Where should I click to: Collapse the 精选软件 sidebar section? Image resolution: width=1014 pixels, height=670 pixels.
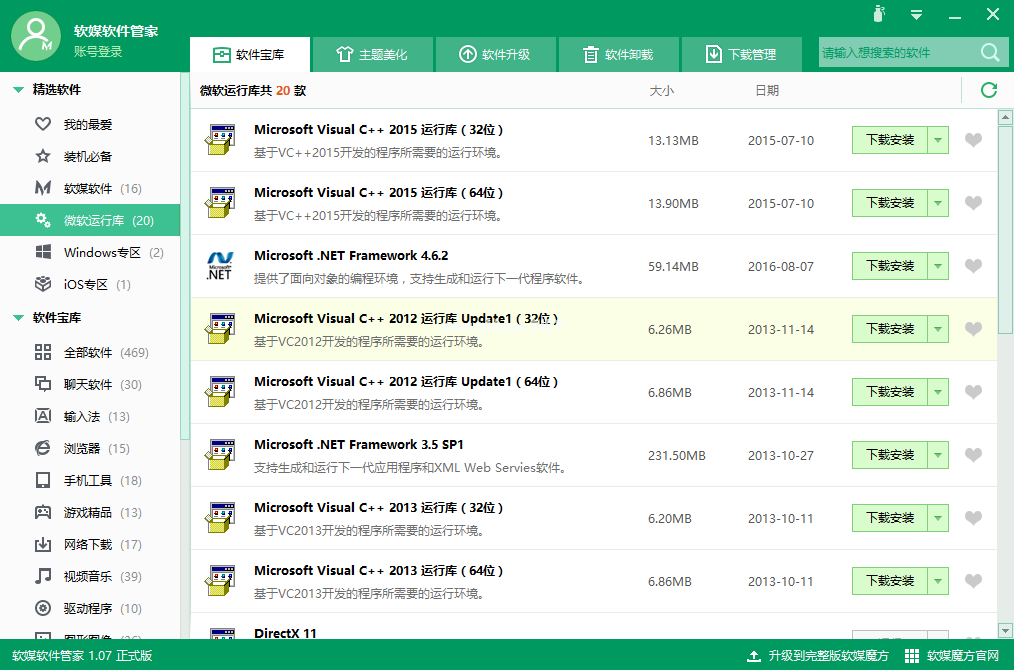18,90
